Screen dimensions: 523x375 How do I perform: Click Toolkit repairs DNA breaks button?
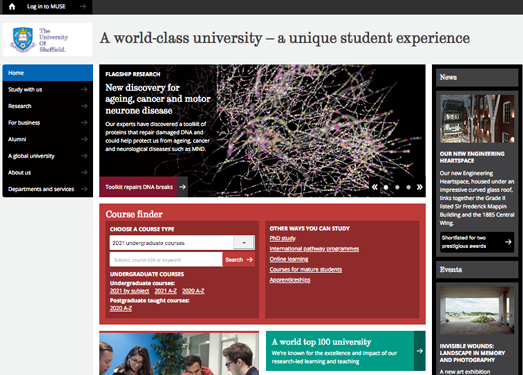click(x=138, y=187)
